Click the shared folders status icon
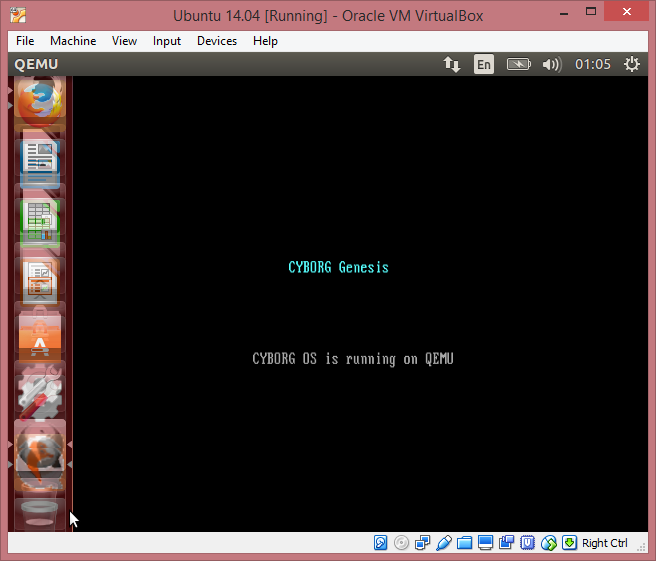The height and width of the screenshot is (561, 656). [464, 543]
